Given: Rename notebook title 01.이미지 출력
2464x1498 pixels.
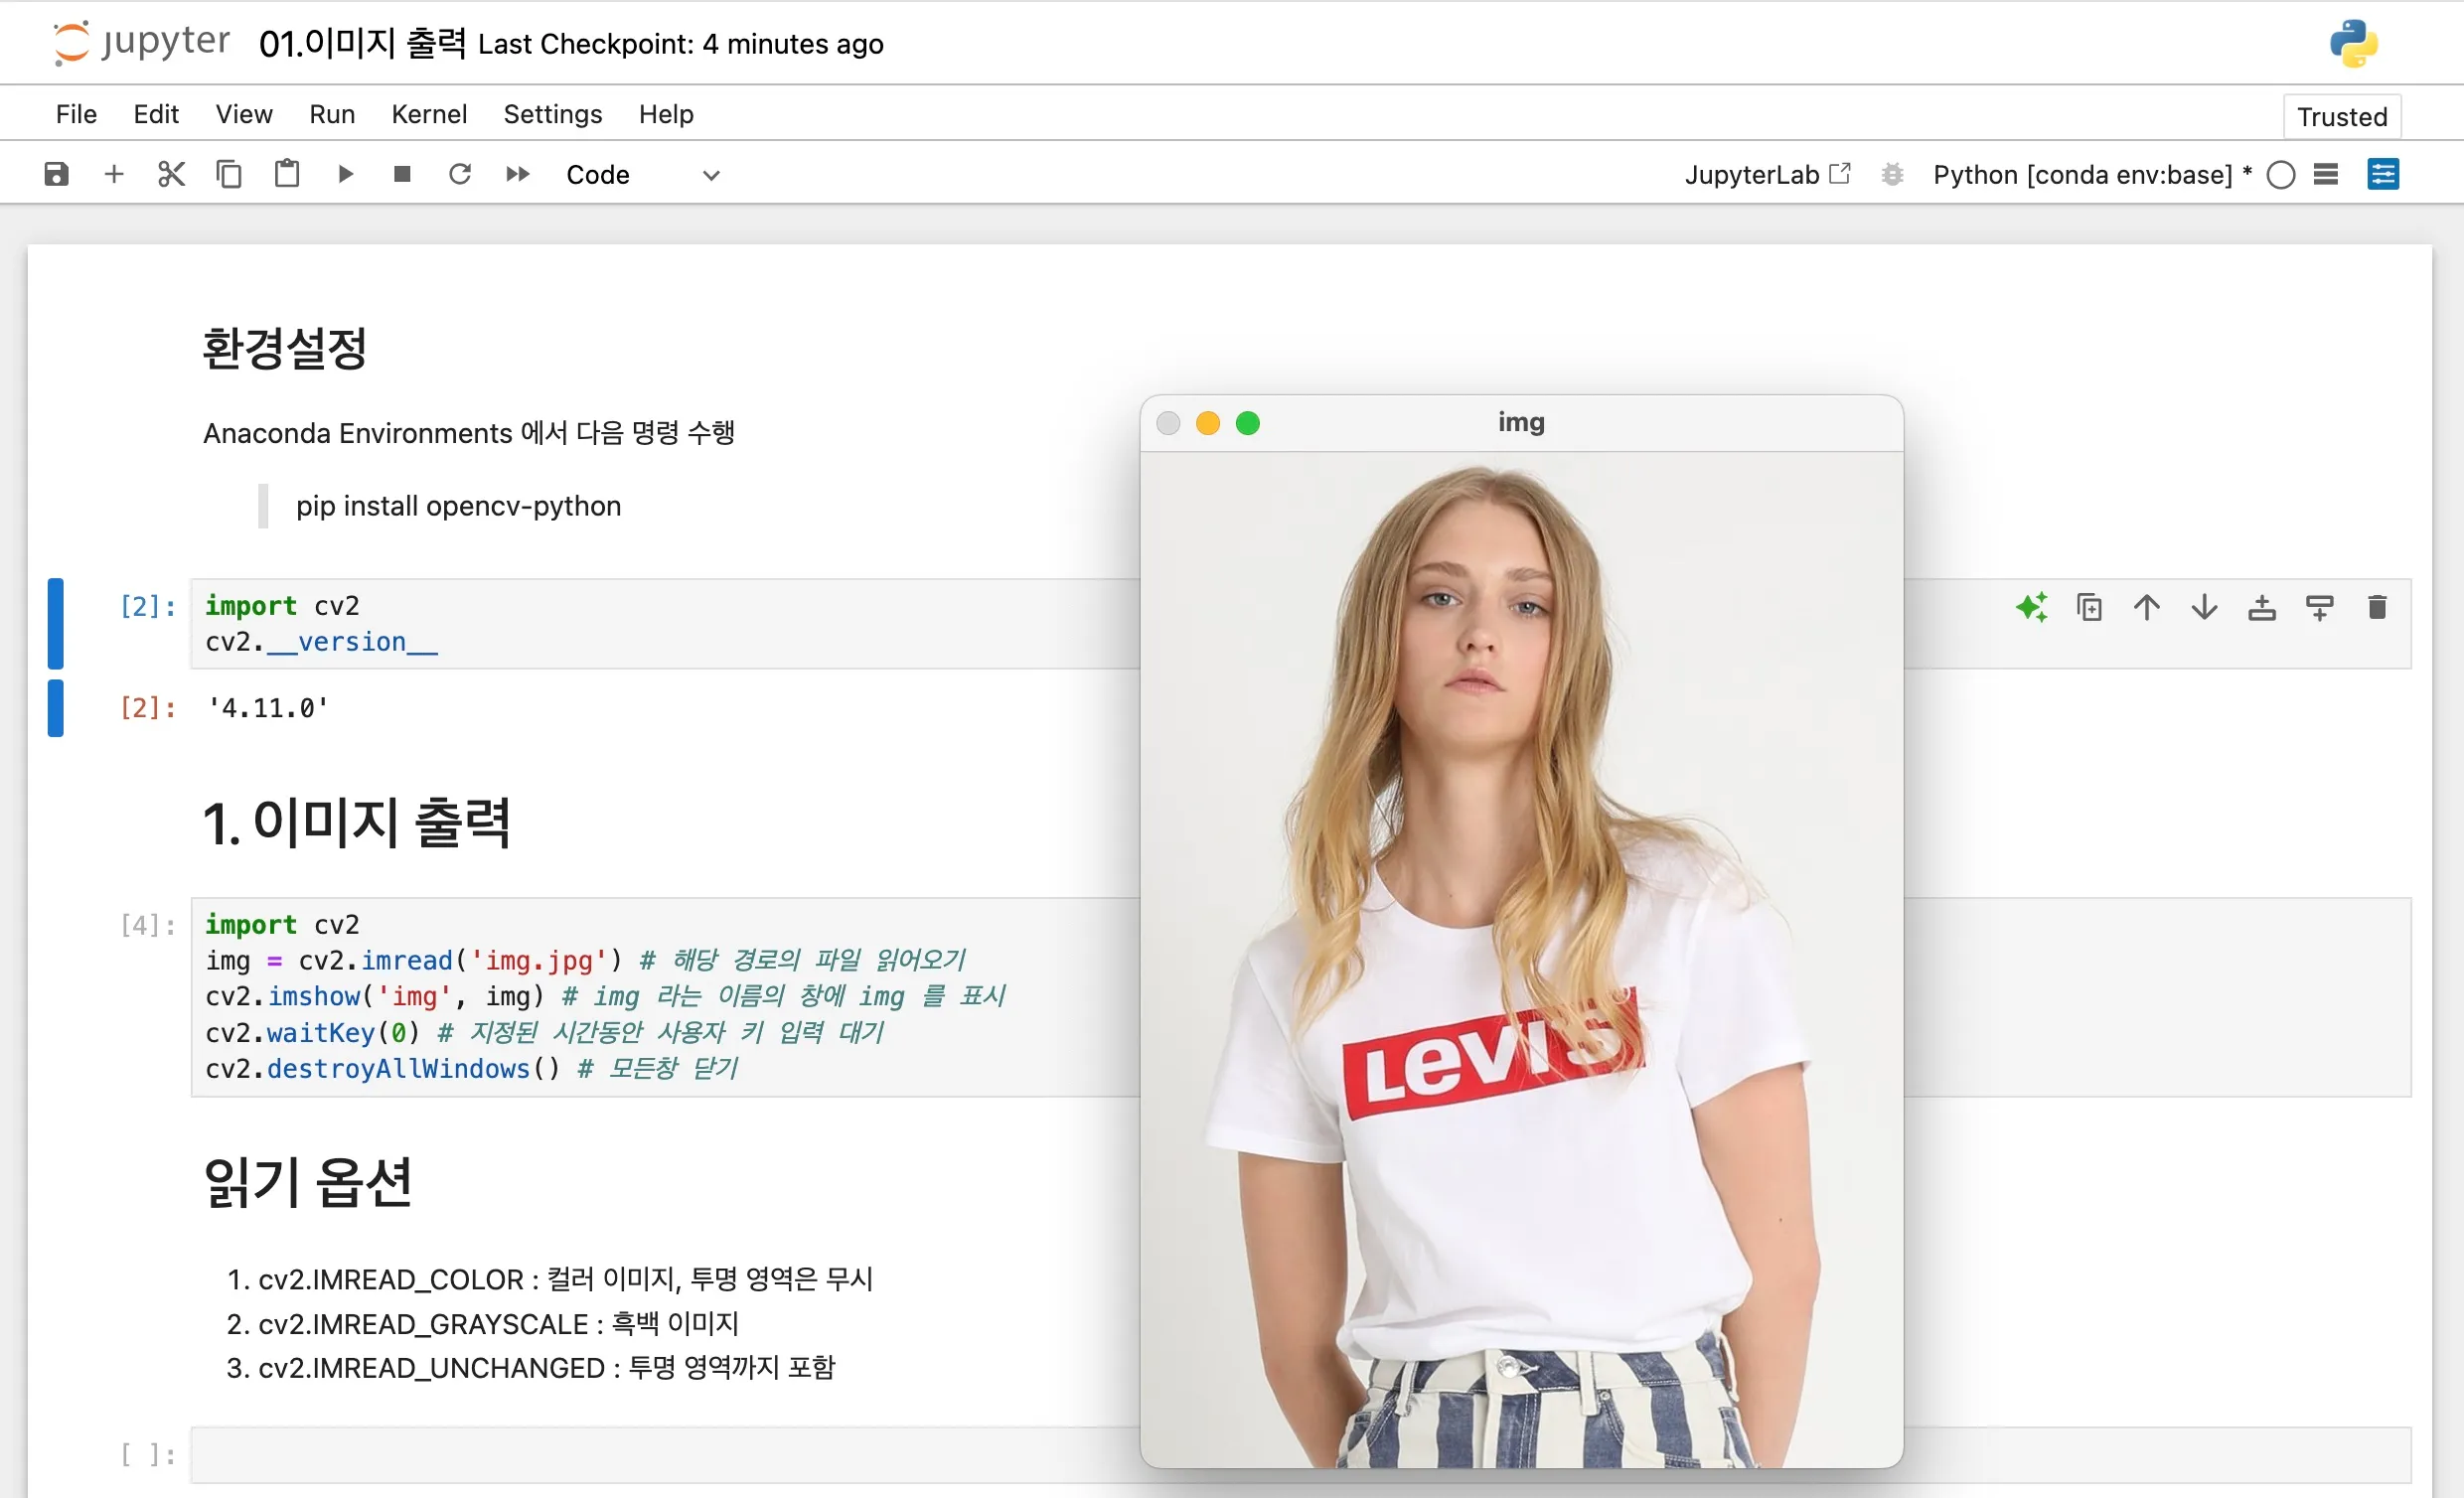Looking at the screenshot, I should 363,43.
